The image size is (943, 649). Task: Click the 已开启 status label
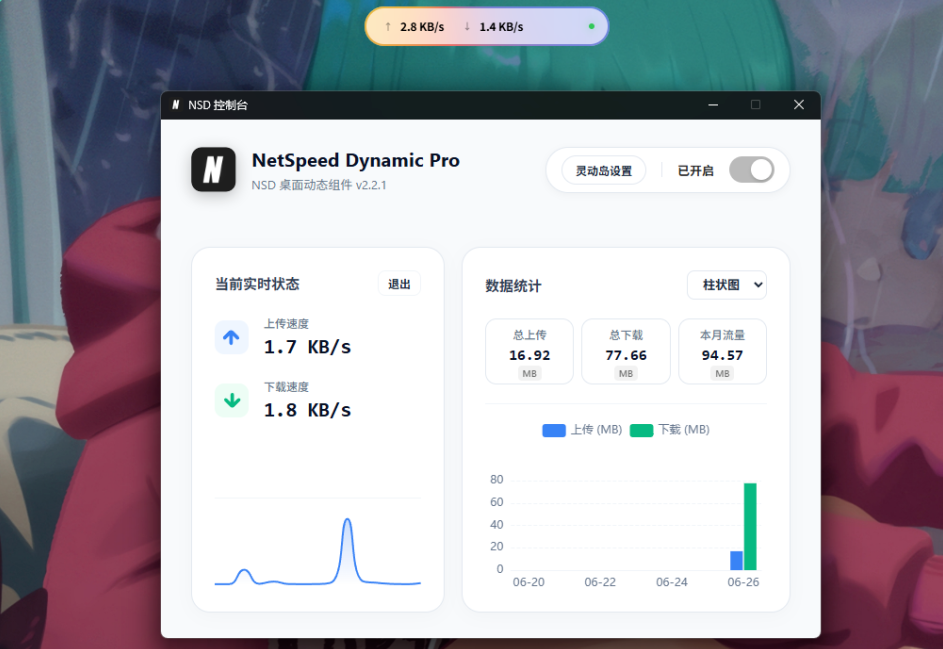coord(695,171)
